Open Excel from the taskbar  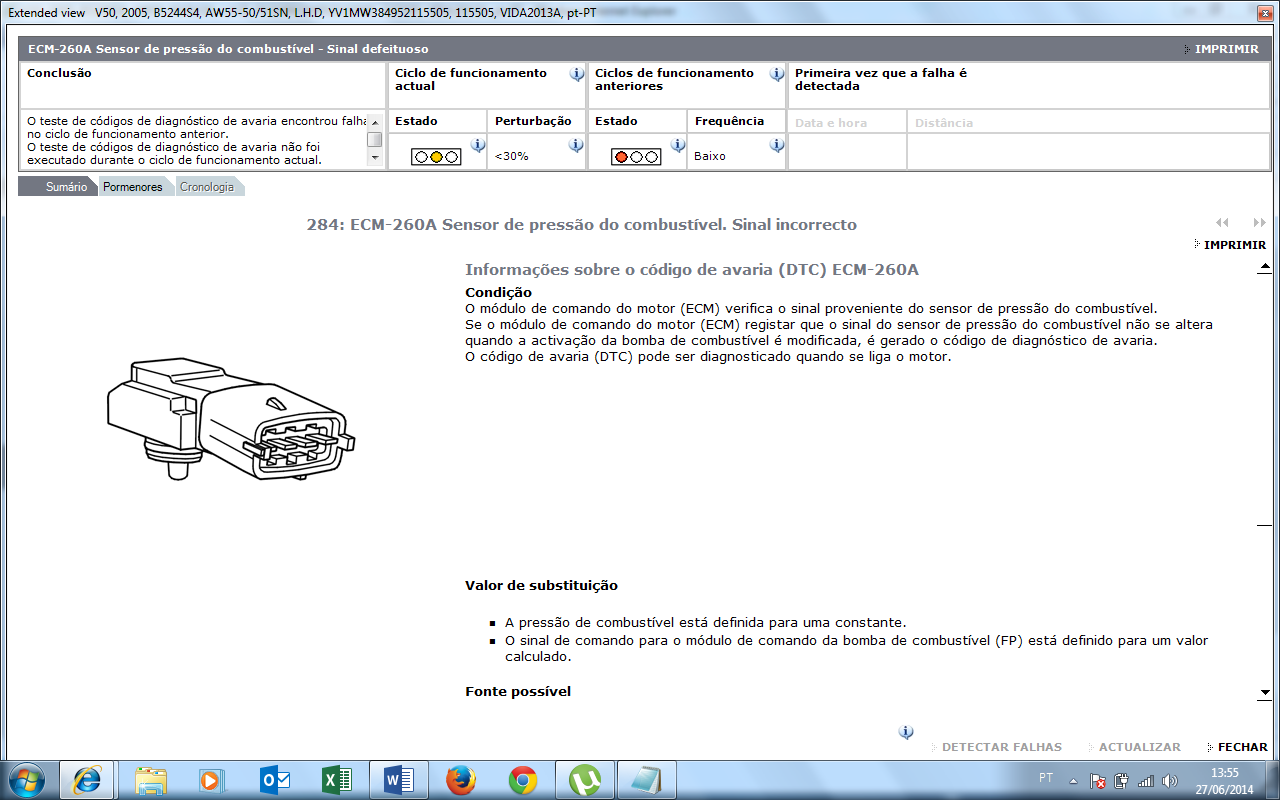pos(337,779)
